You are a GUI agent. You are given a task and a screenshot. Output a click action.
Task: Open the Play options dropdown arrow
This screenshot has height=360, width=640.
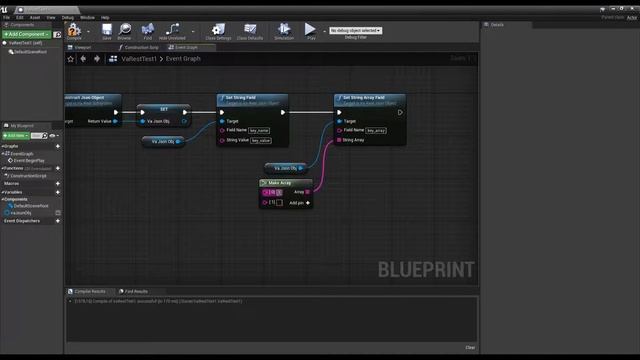pos(324,31)
